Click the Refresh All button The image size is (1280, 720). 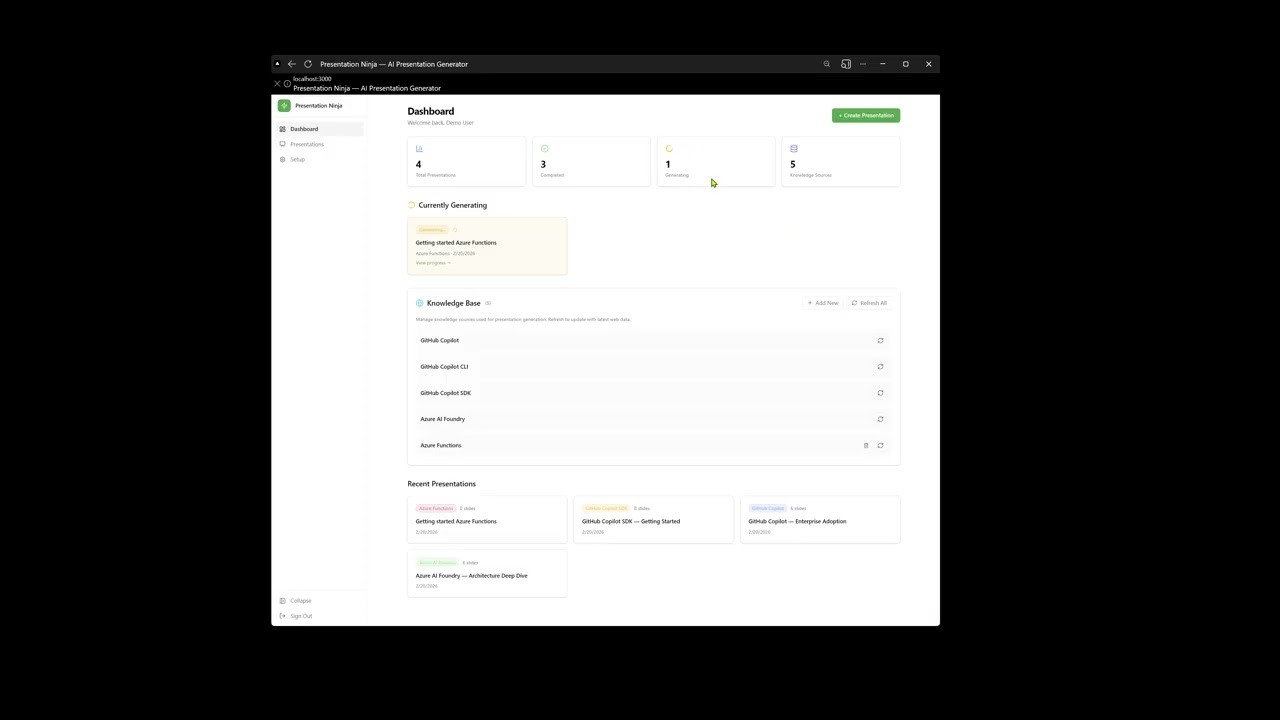869,303
